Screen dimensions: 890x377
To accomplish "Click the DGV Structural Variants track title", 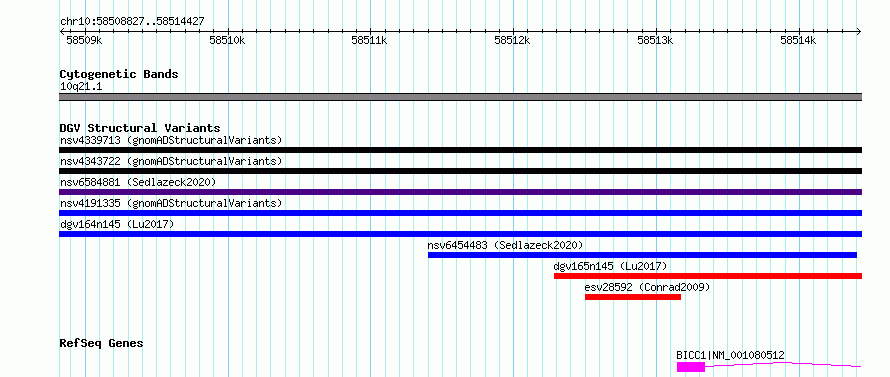I will click(x=140, y=128).
